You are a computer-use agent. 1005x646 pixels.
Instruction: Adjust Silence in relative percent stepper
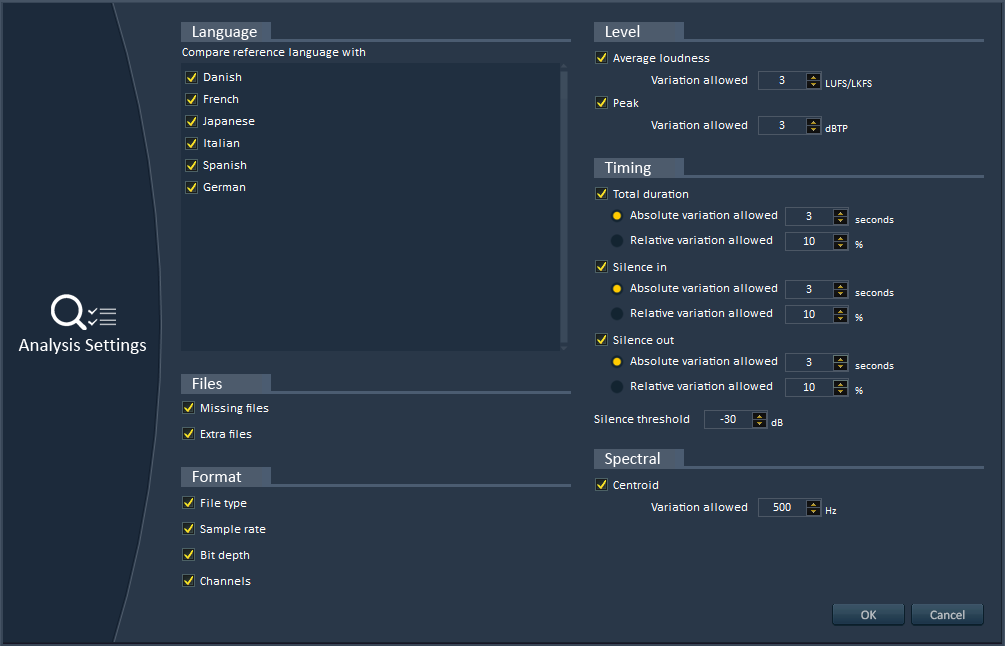(840, 315)
